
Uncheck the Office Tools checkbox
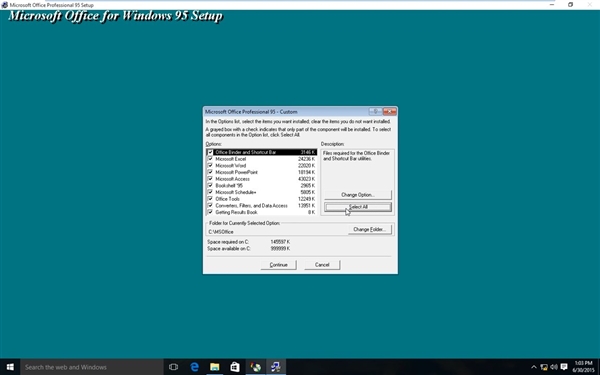210,199
